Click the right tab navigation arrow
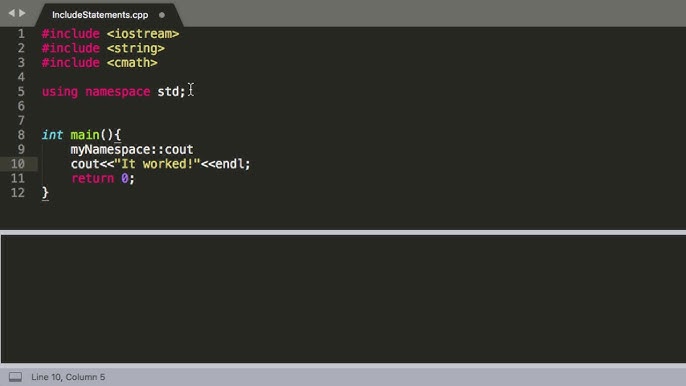 coord(22,13)
